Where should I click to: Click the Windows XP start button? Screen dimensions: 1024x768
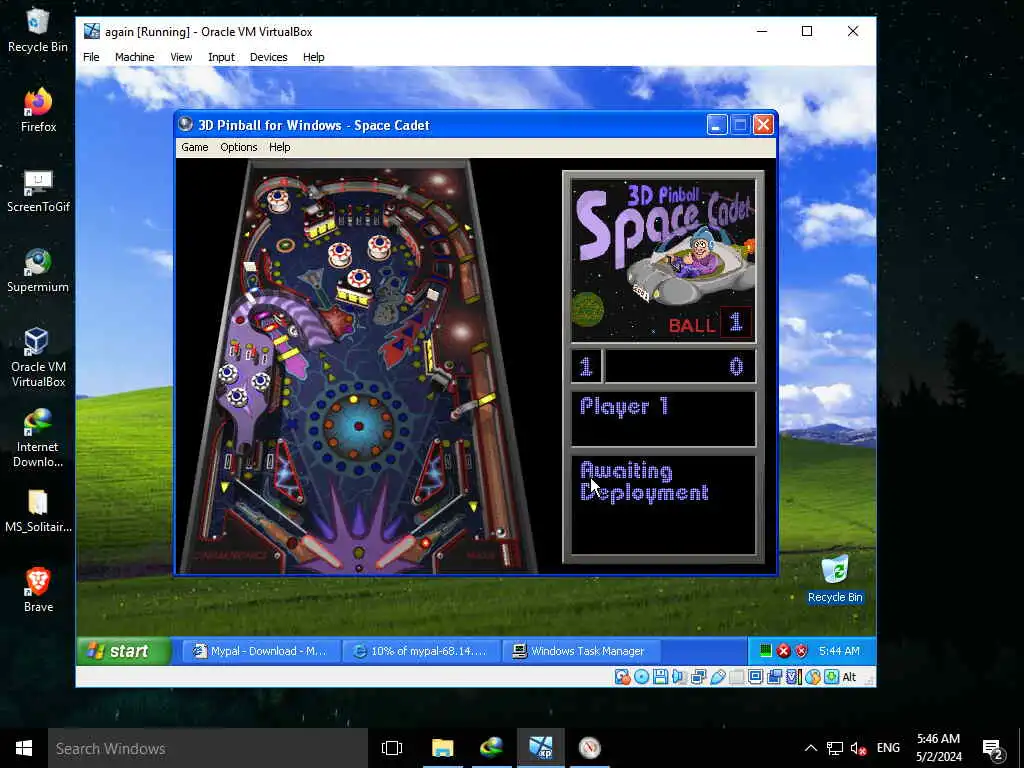click(x=124, y=650)
